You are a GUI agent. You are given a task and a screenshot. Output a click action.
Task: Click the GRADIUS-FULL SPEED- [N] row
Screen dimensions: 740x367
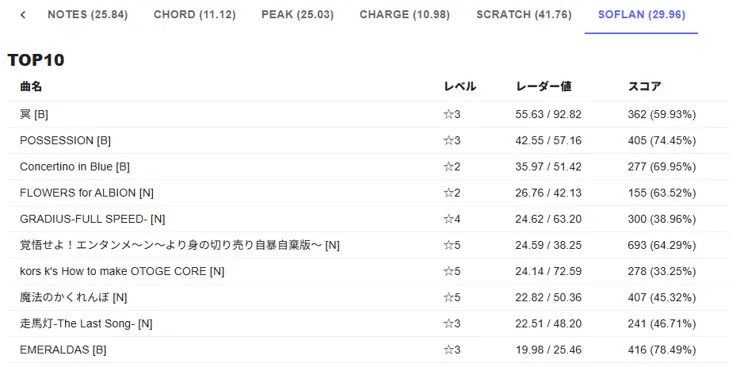[368, 219]
